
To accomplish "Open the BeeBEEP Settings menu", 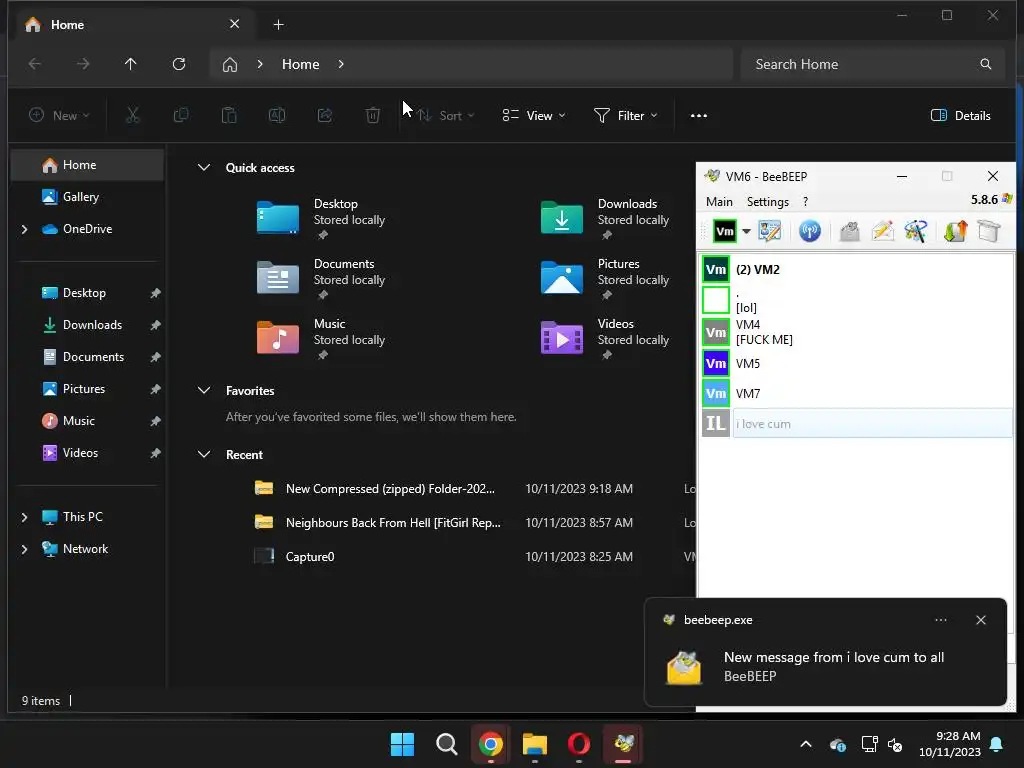I will click(767, 202).
